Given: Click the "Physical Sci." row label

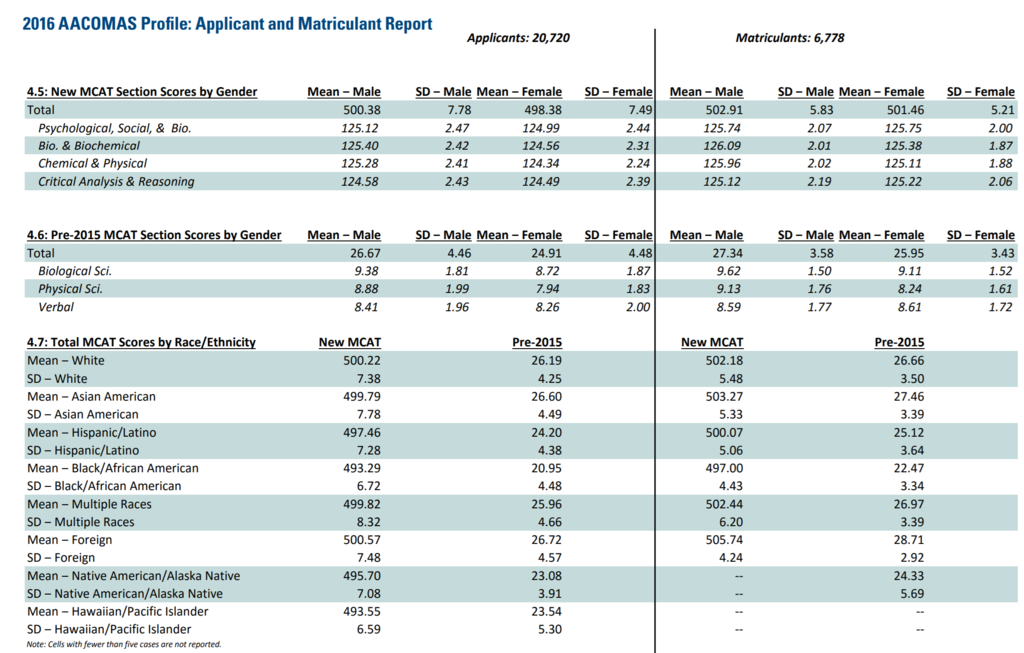Looking at the screenshot, I should (x=70, y=289).
